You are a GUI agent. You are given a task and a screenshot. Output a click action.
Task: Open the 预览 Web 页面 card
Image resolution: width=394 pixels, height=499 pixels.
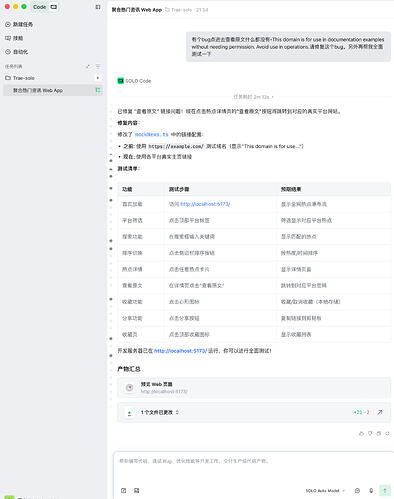pyautogui.click(x=254, y=388)
